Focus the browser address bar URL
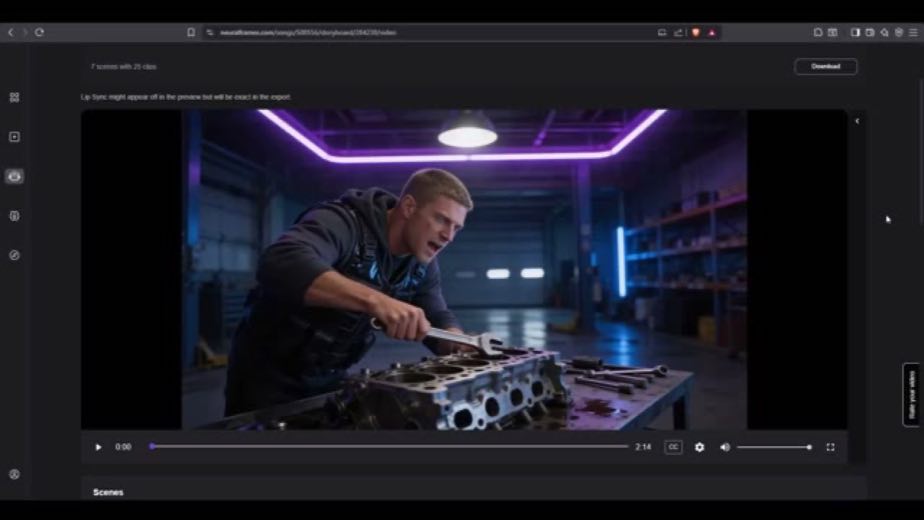Image resolution: width=924 pixels, height=520 pixels. click(x=308, y=32)
